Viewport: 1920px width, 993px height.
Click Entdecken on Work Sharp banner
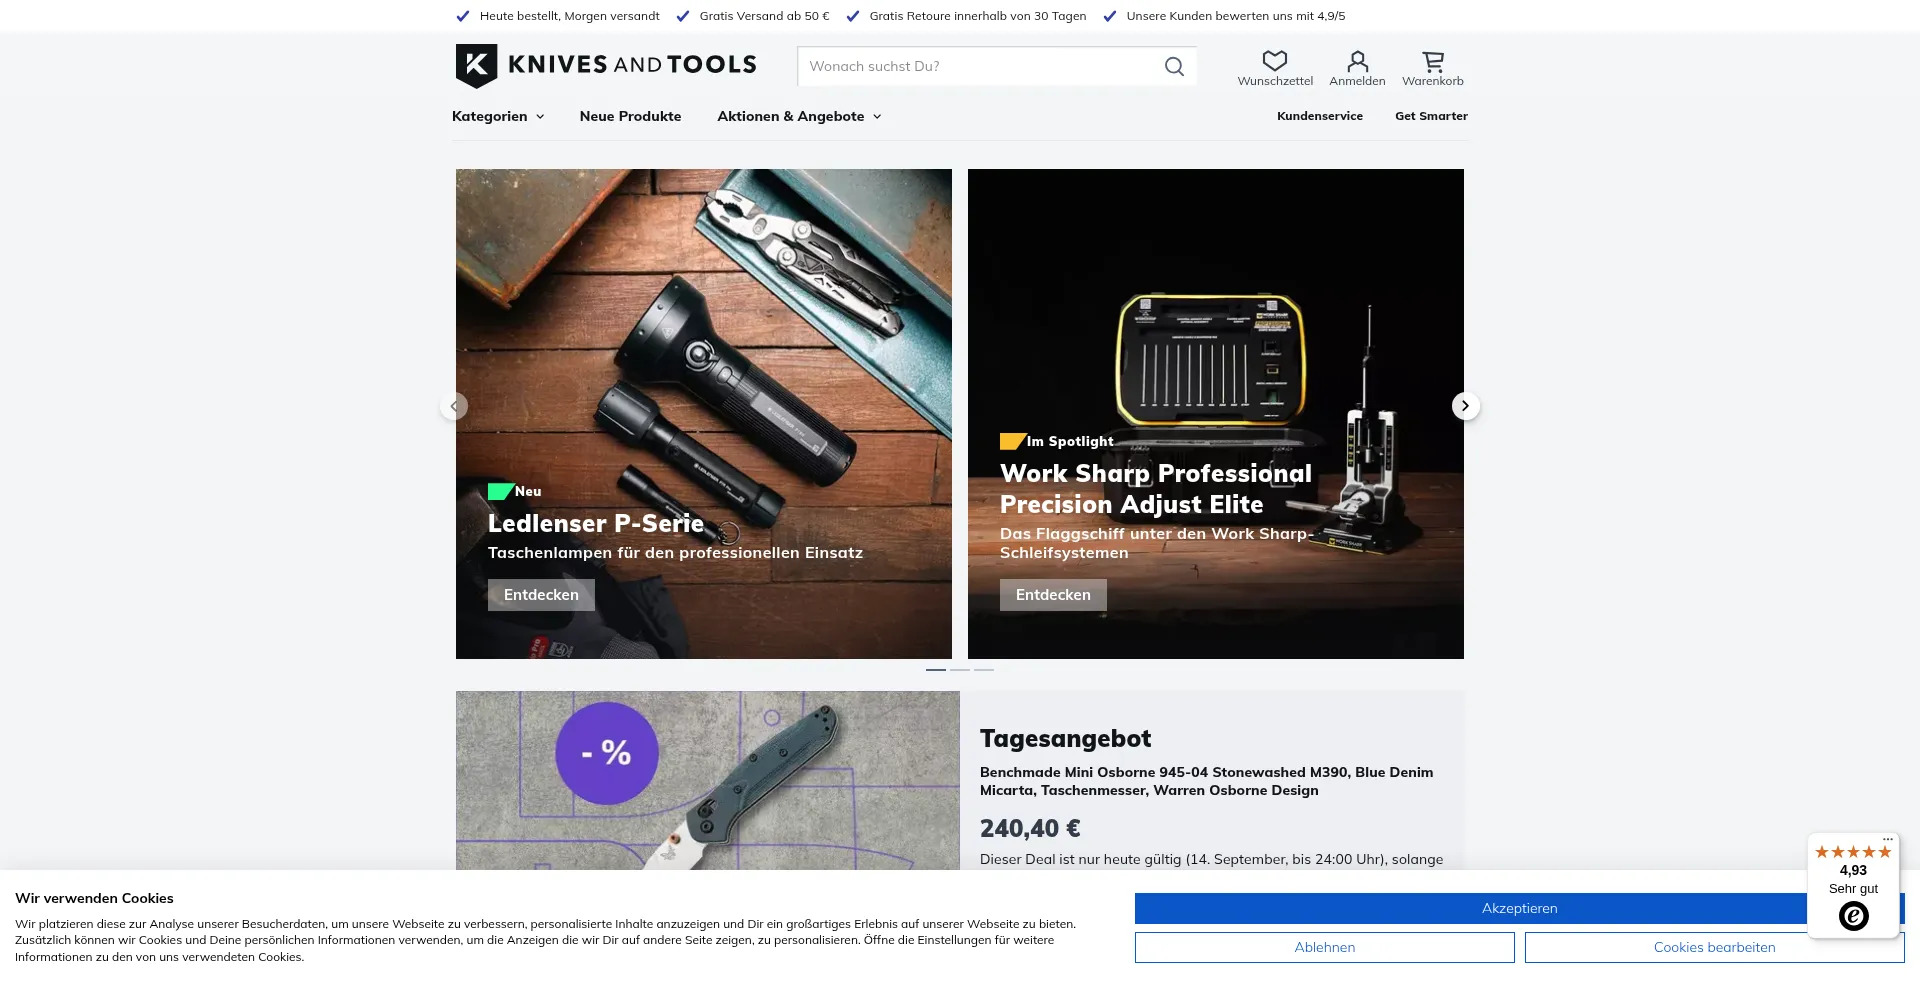1053,595
